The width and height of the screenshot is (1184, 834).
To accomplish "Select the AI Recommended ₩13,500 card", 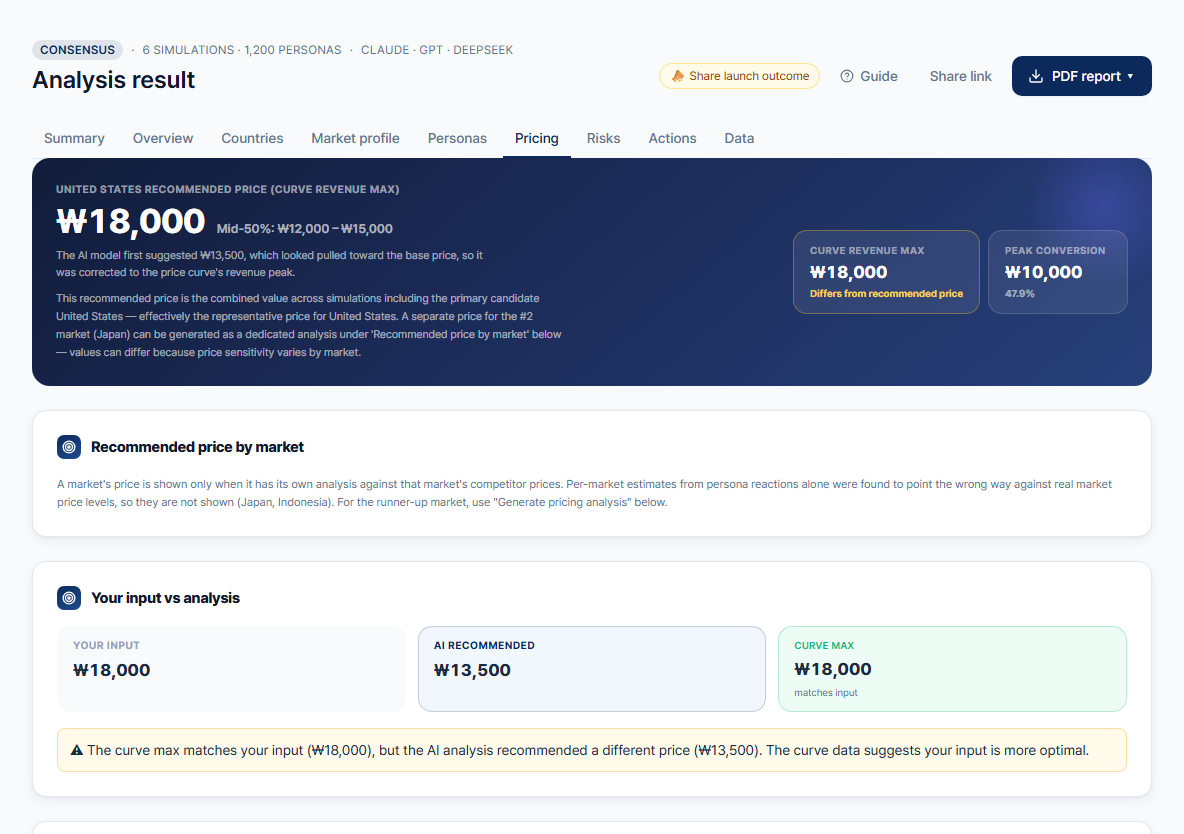I will pyautogui.click(x=592, y=669).
